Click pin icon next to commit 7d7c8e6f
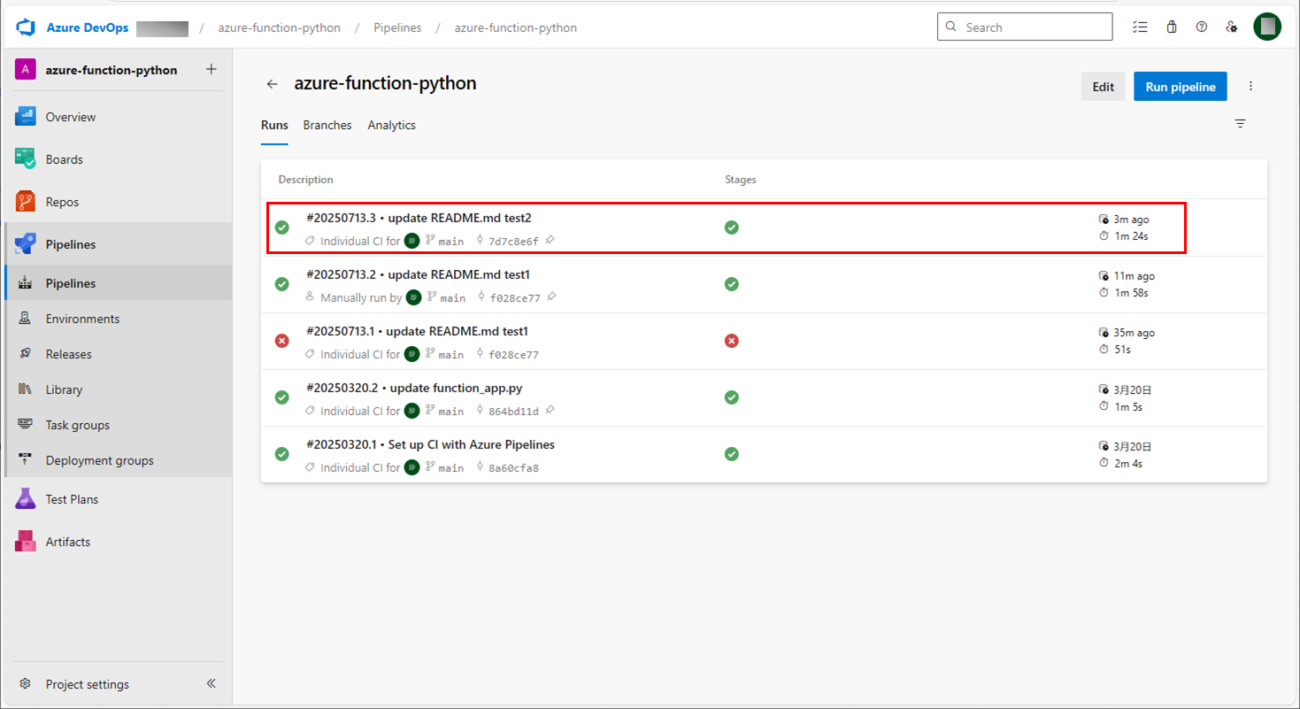The height and width of the screenshot is (709, 1300). click(x=551, y=241)
